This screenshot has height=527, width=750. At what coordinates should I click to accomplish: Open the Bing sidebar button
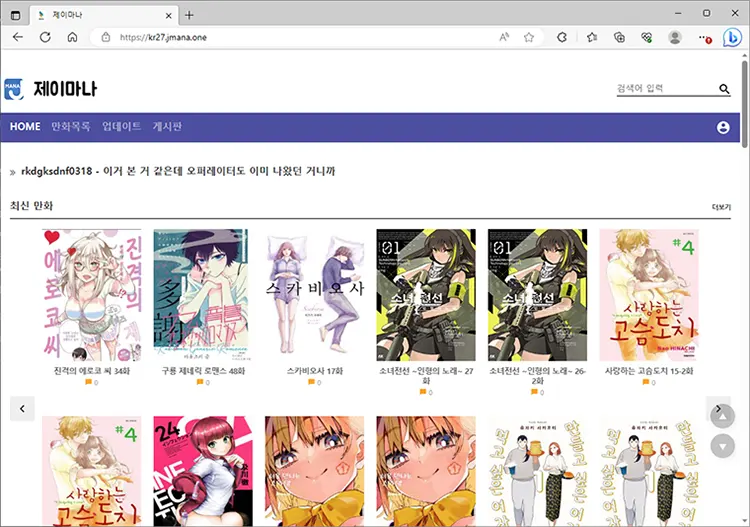[732, 37]
